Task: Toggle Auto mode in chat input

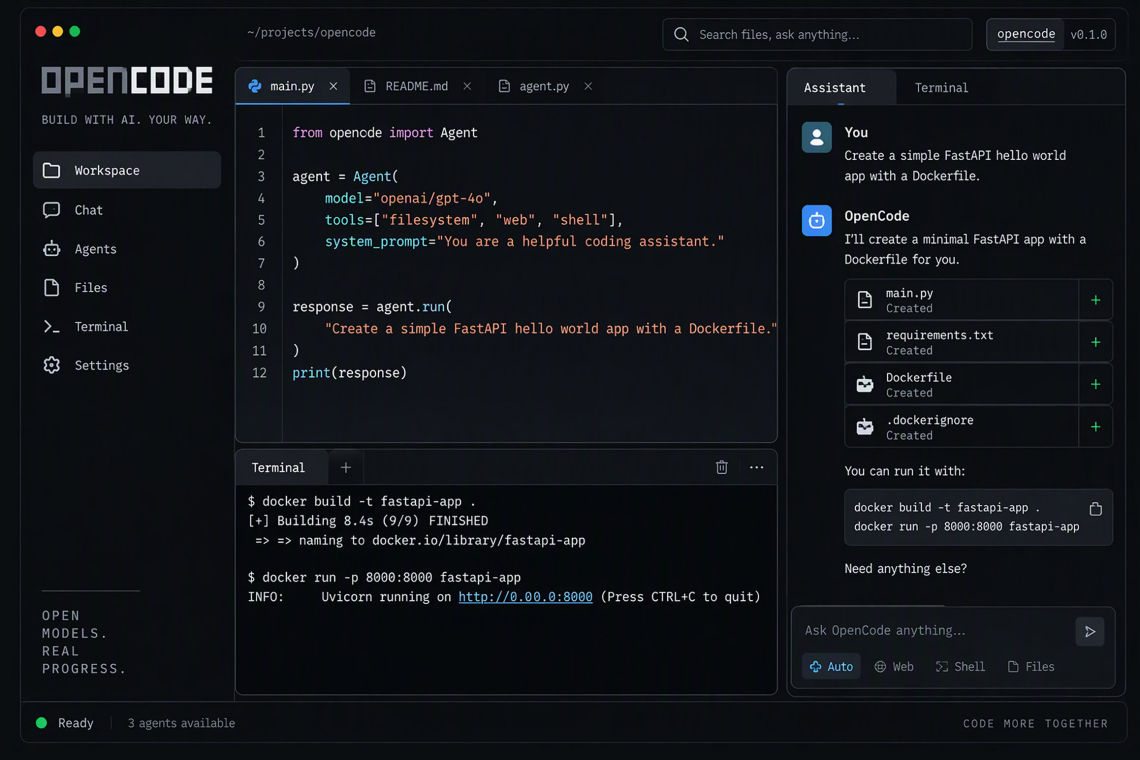Action: [831, 666]
